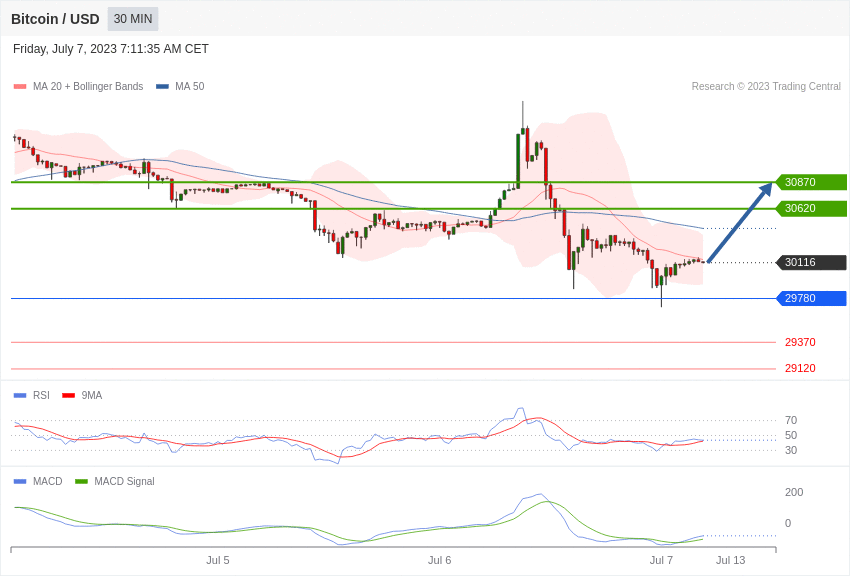Click the MA 20 + Bollinger Bands legend swatch
The image size is (850, 576).
20,87
